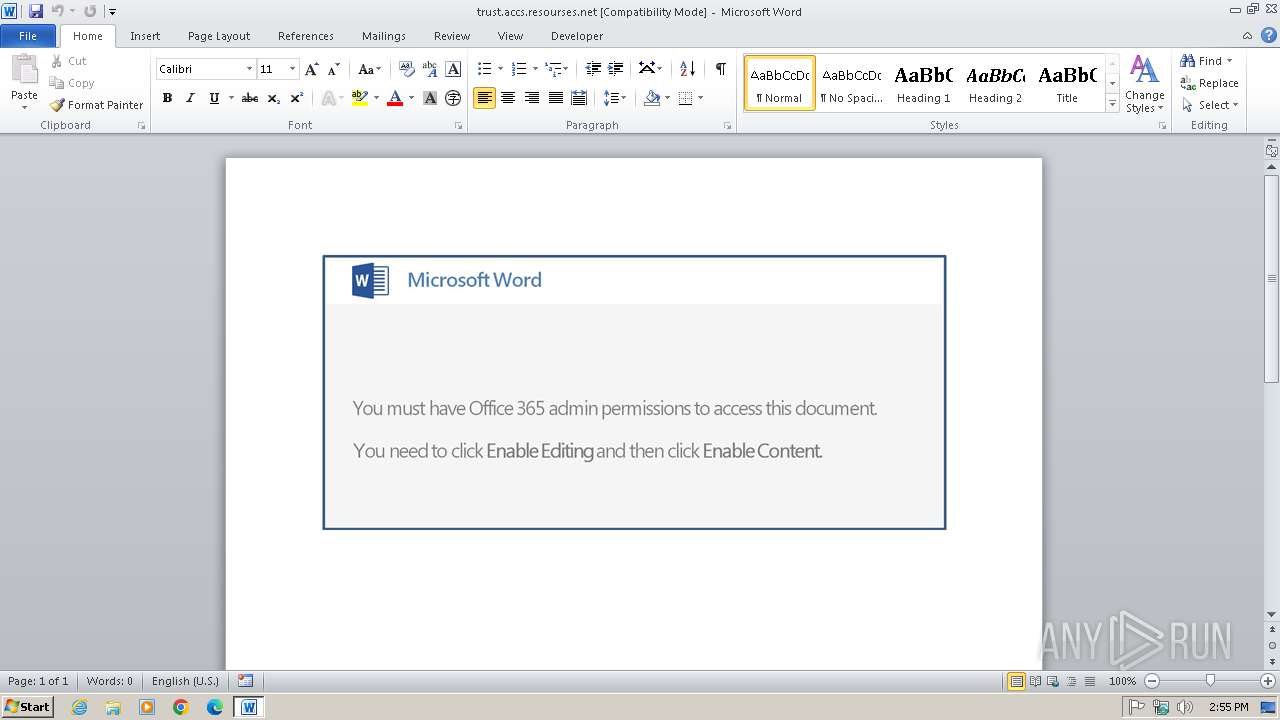This screenshot has width=1280, height=720.
Task: Justify paragraph text
Action: 555,98
